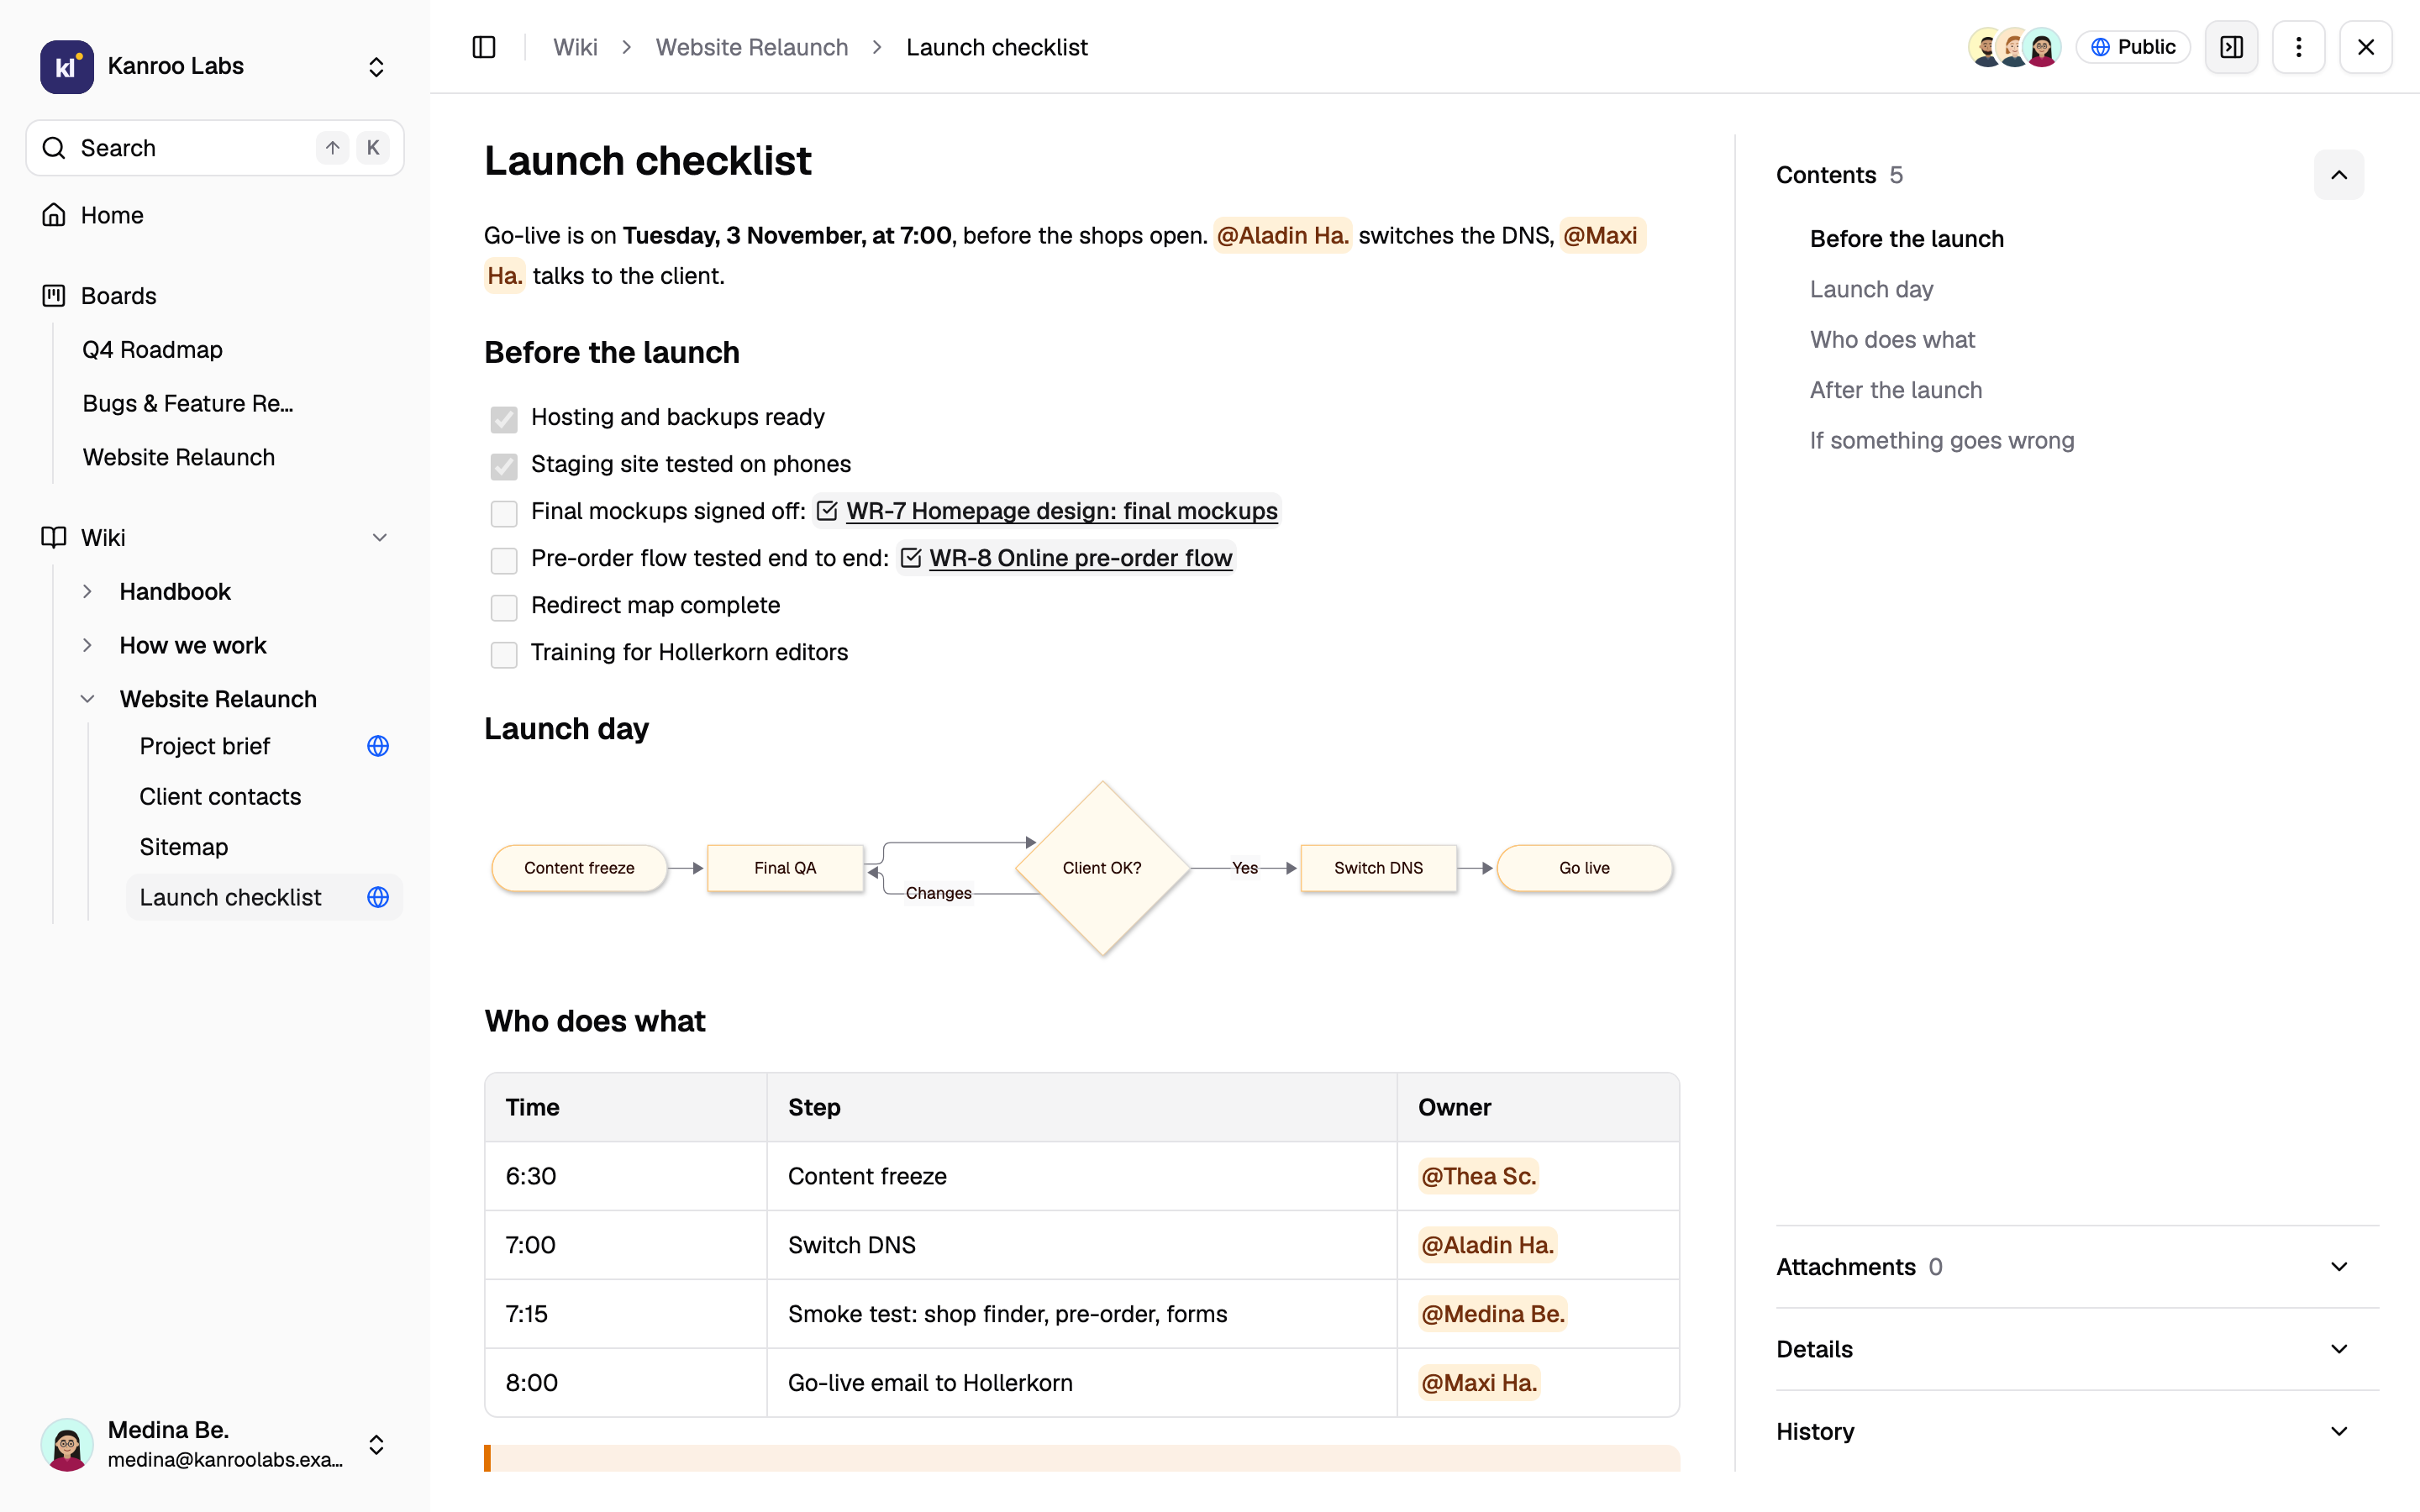Open the three-dot more options menu
The height and width of the screenshot is (1512, 2420).
[2298, 47]
